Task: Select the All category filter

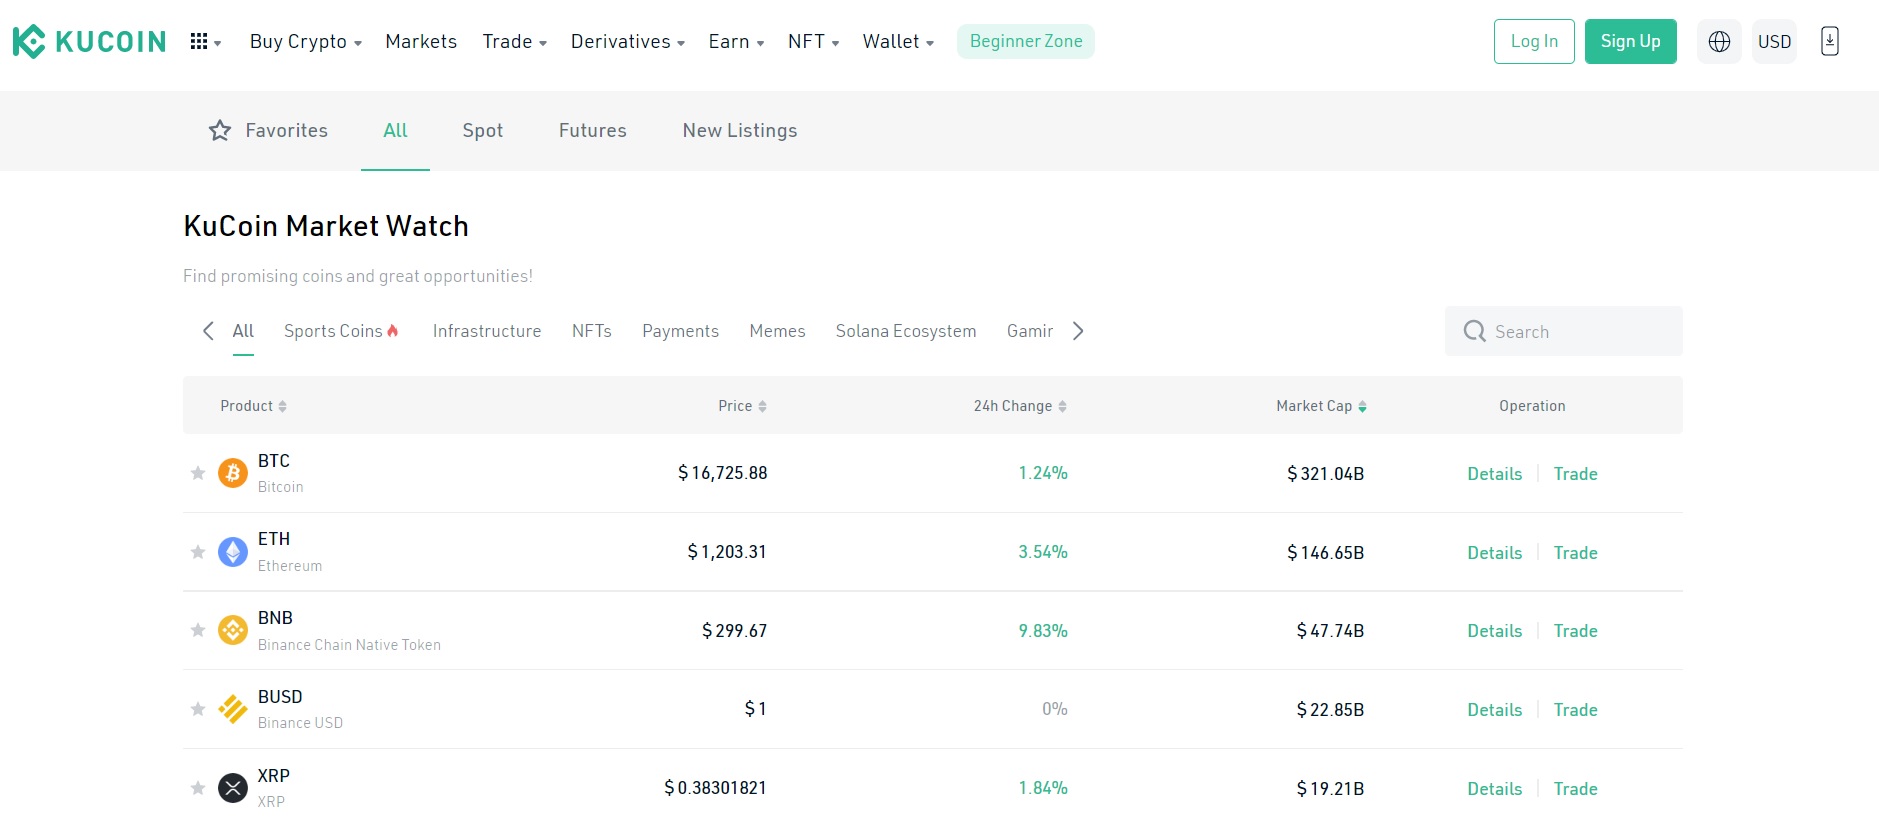Action: coord(243,331)
